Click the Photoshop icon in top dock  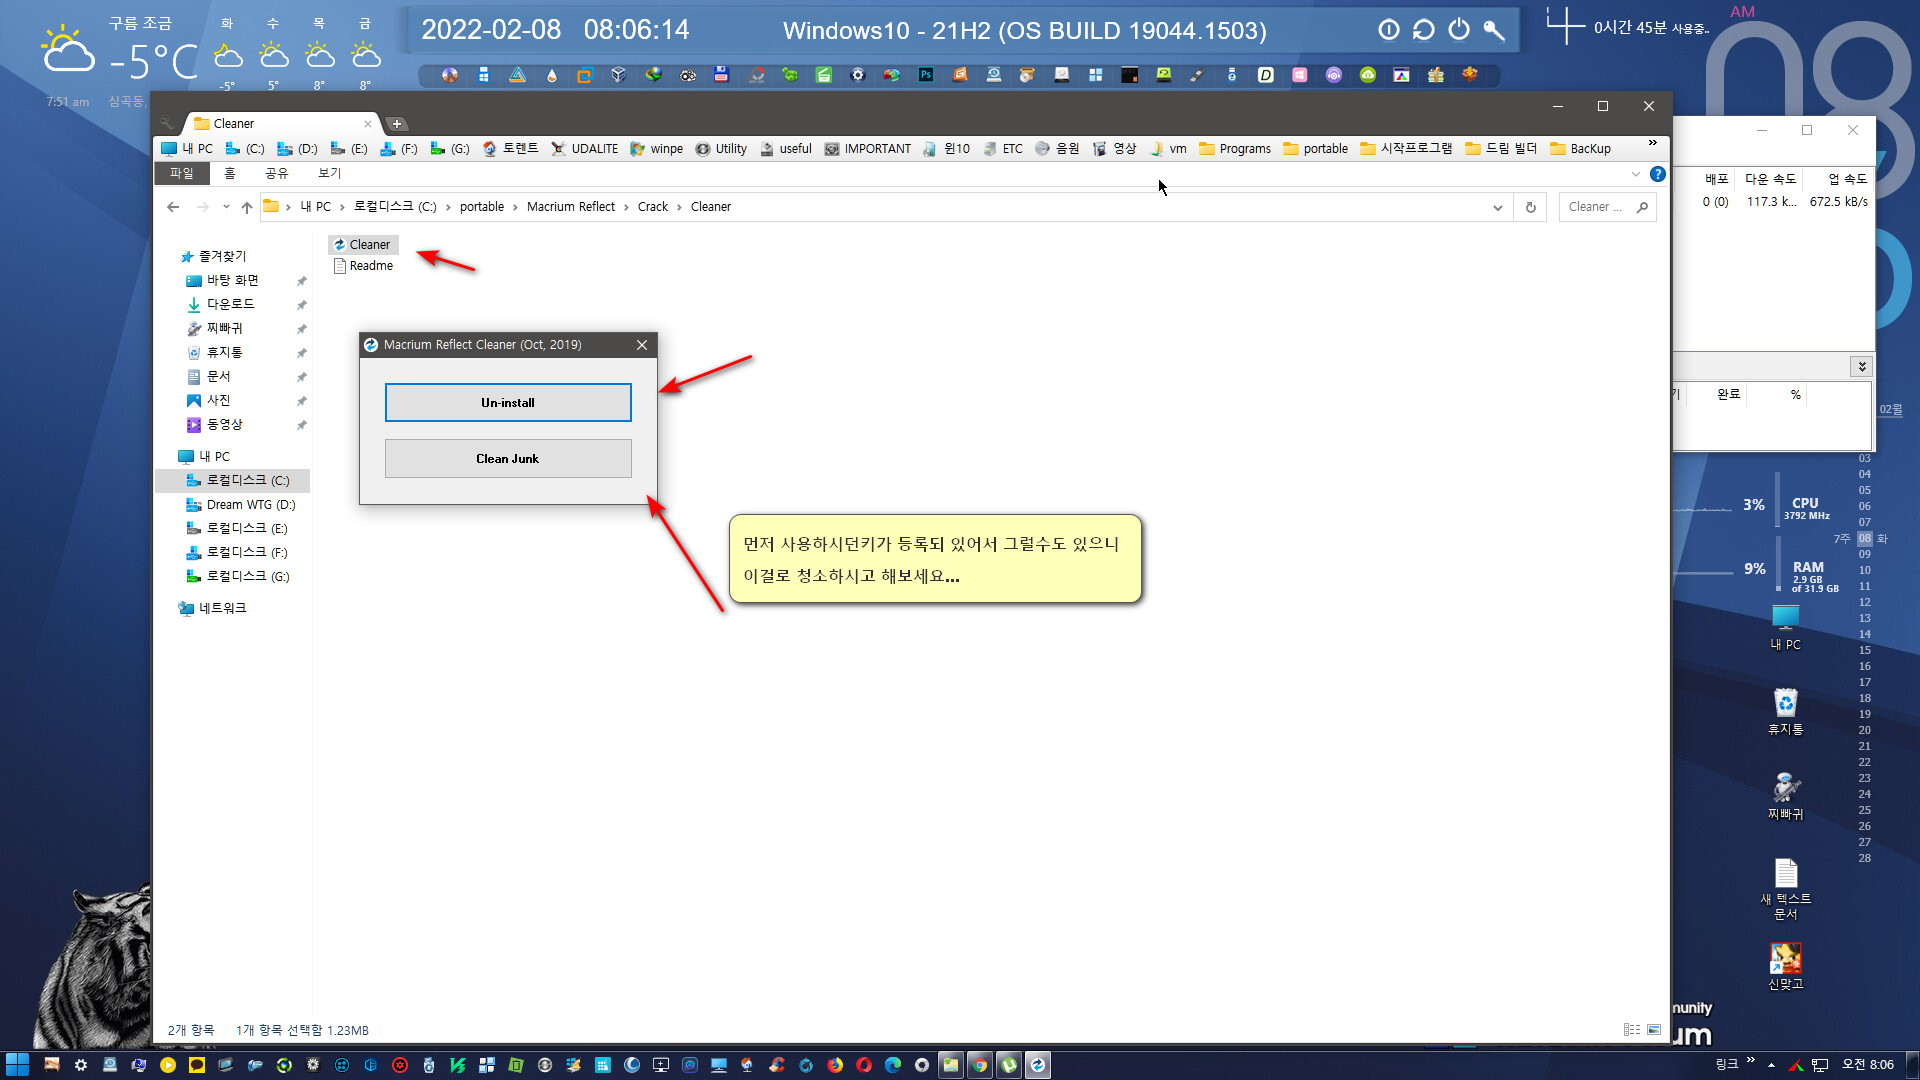point(926,75)
